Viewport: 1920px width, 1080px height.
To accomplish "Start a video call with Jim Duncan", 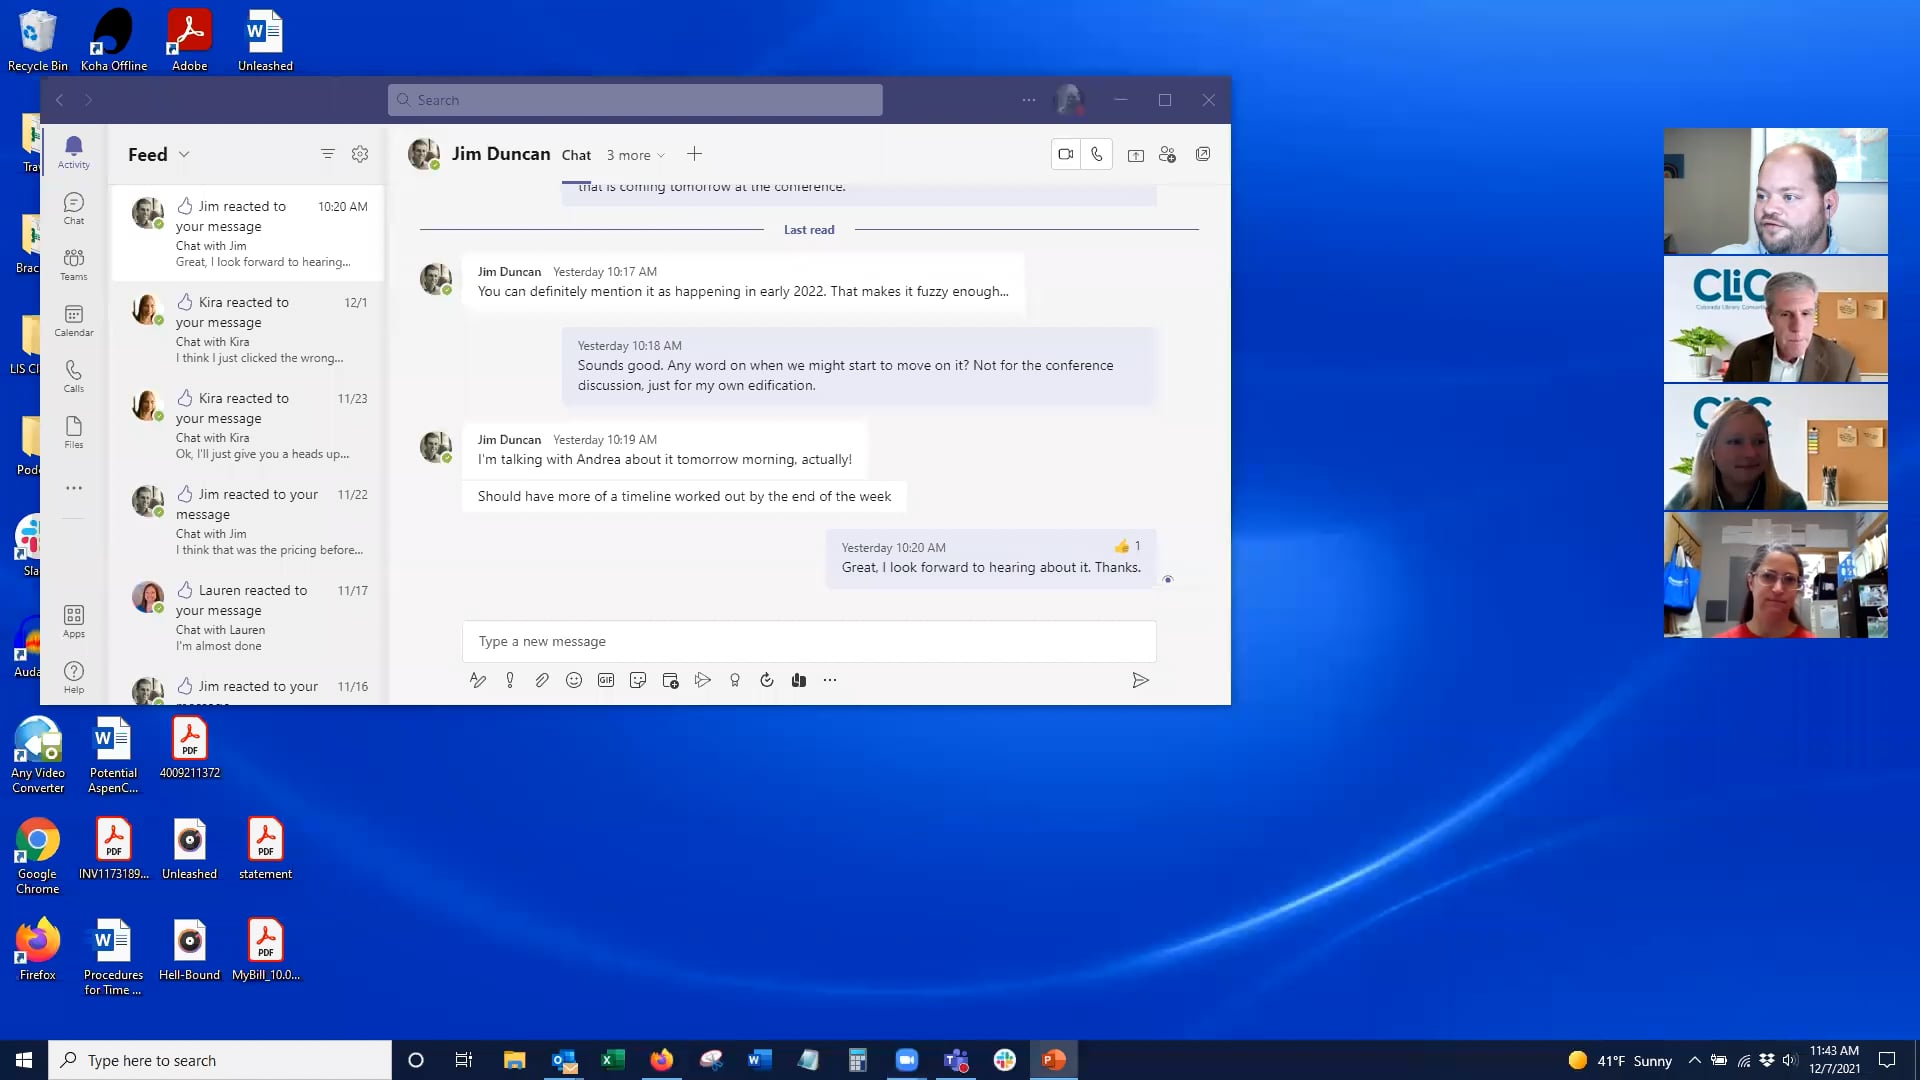I will coord(1066,155).
